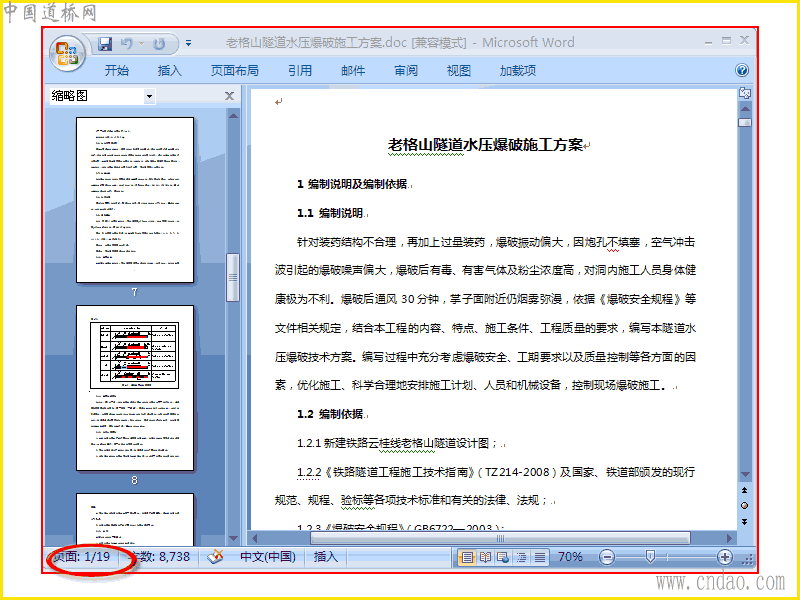The width and height of the screenshot is (800, 600).
Task: Open the Word help question mark
Action: tap(742, 70)
